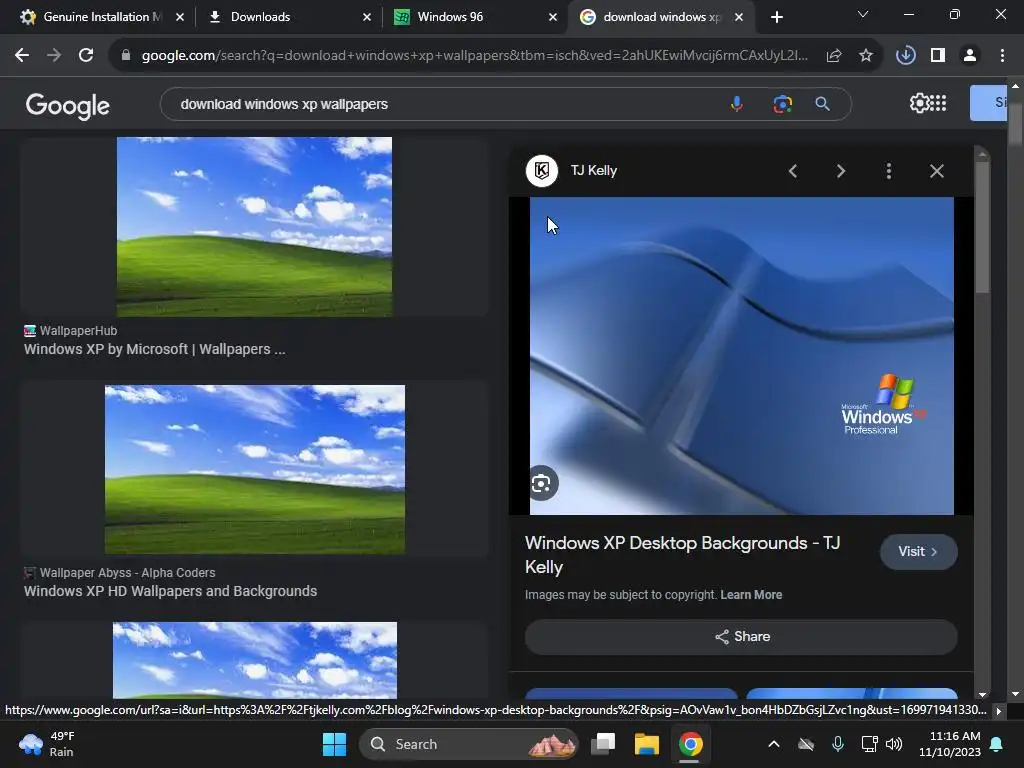The width and height of the screenshot is (1024, 768).
Task: Open a new browser tab
Action: point(776,17)
